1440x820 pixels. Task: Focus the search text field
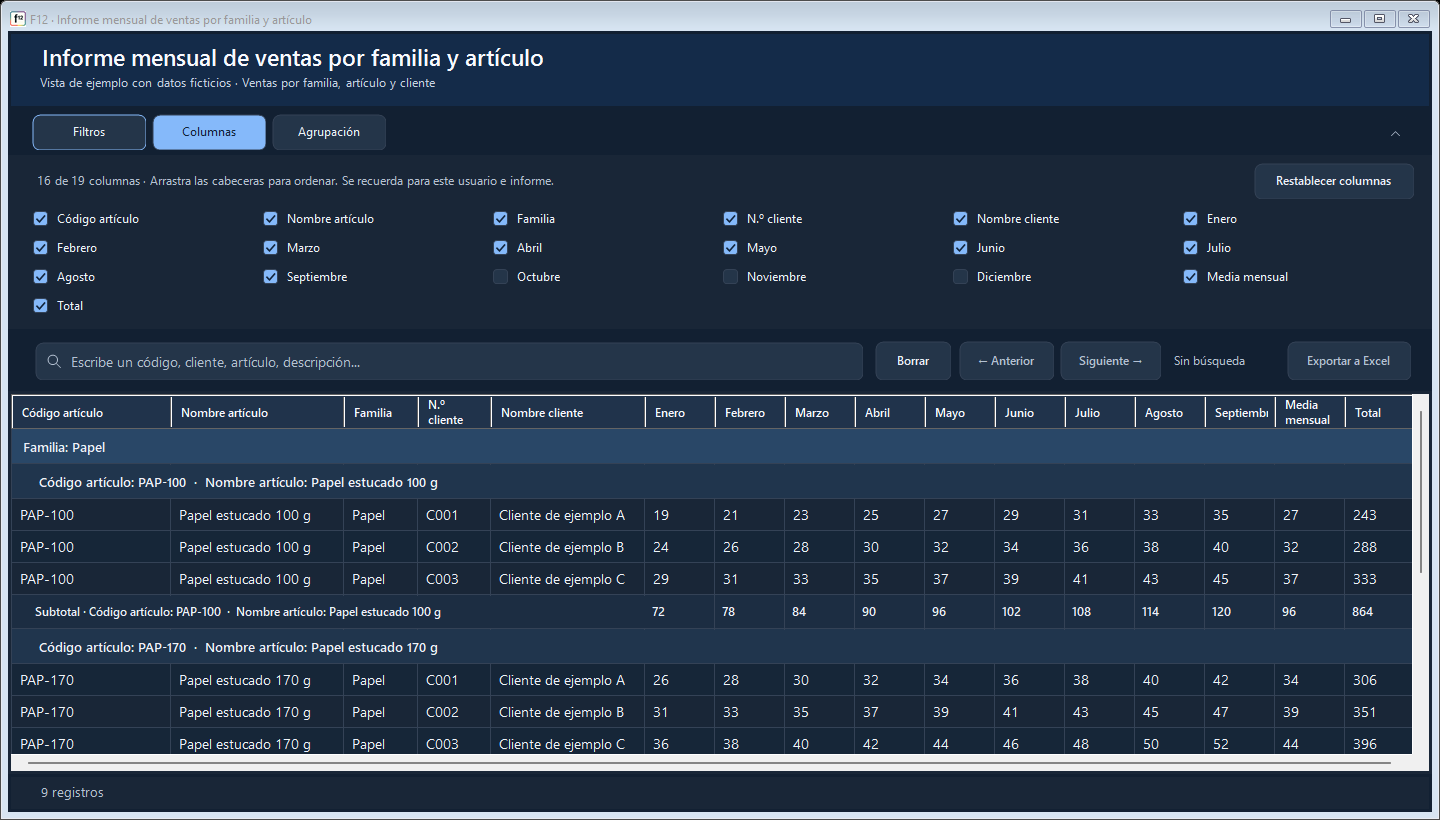coord(449,361)
